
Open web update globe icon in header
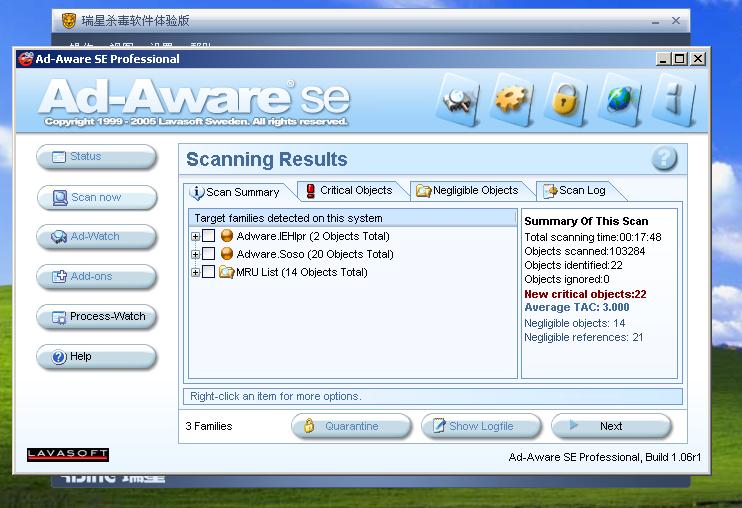620,100
